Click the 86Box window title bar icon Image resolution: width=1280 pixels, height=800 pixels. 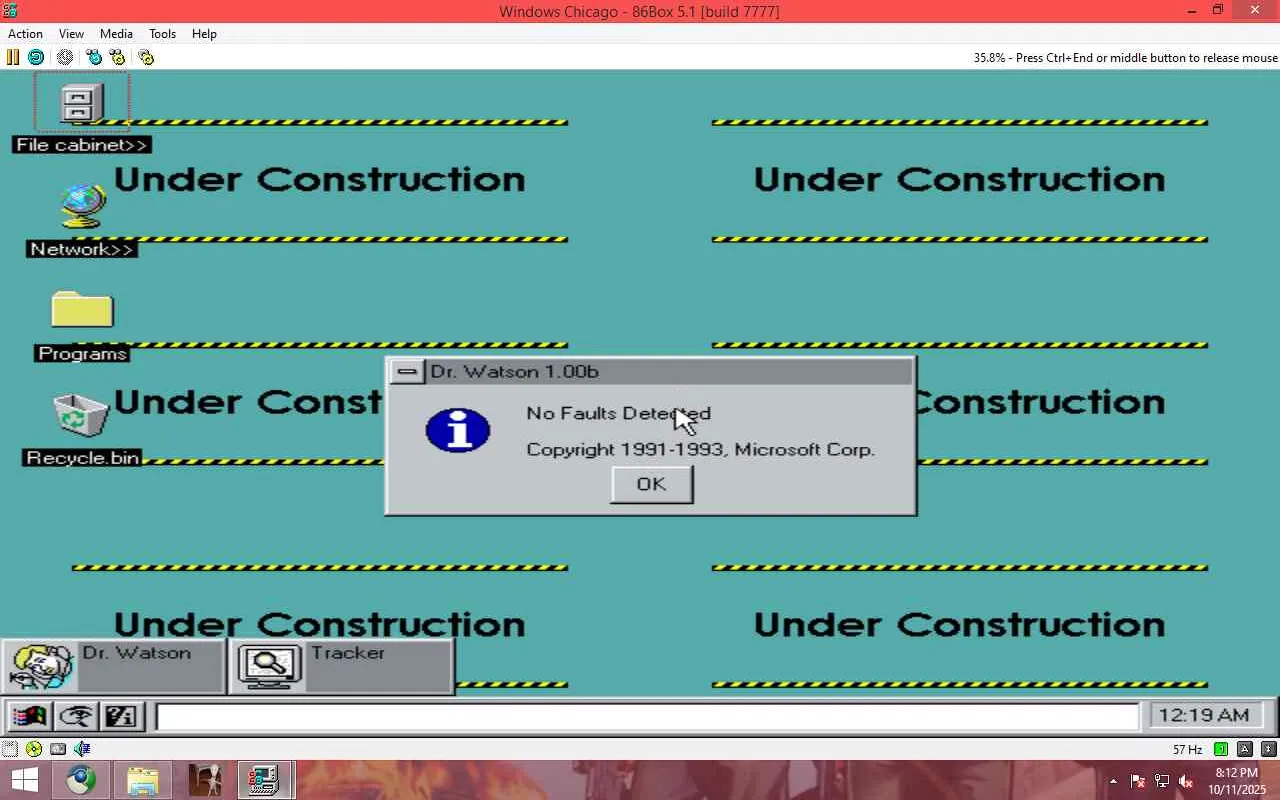tap(11, 11)
